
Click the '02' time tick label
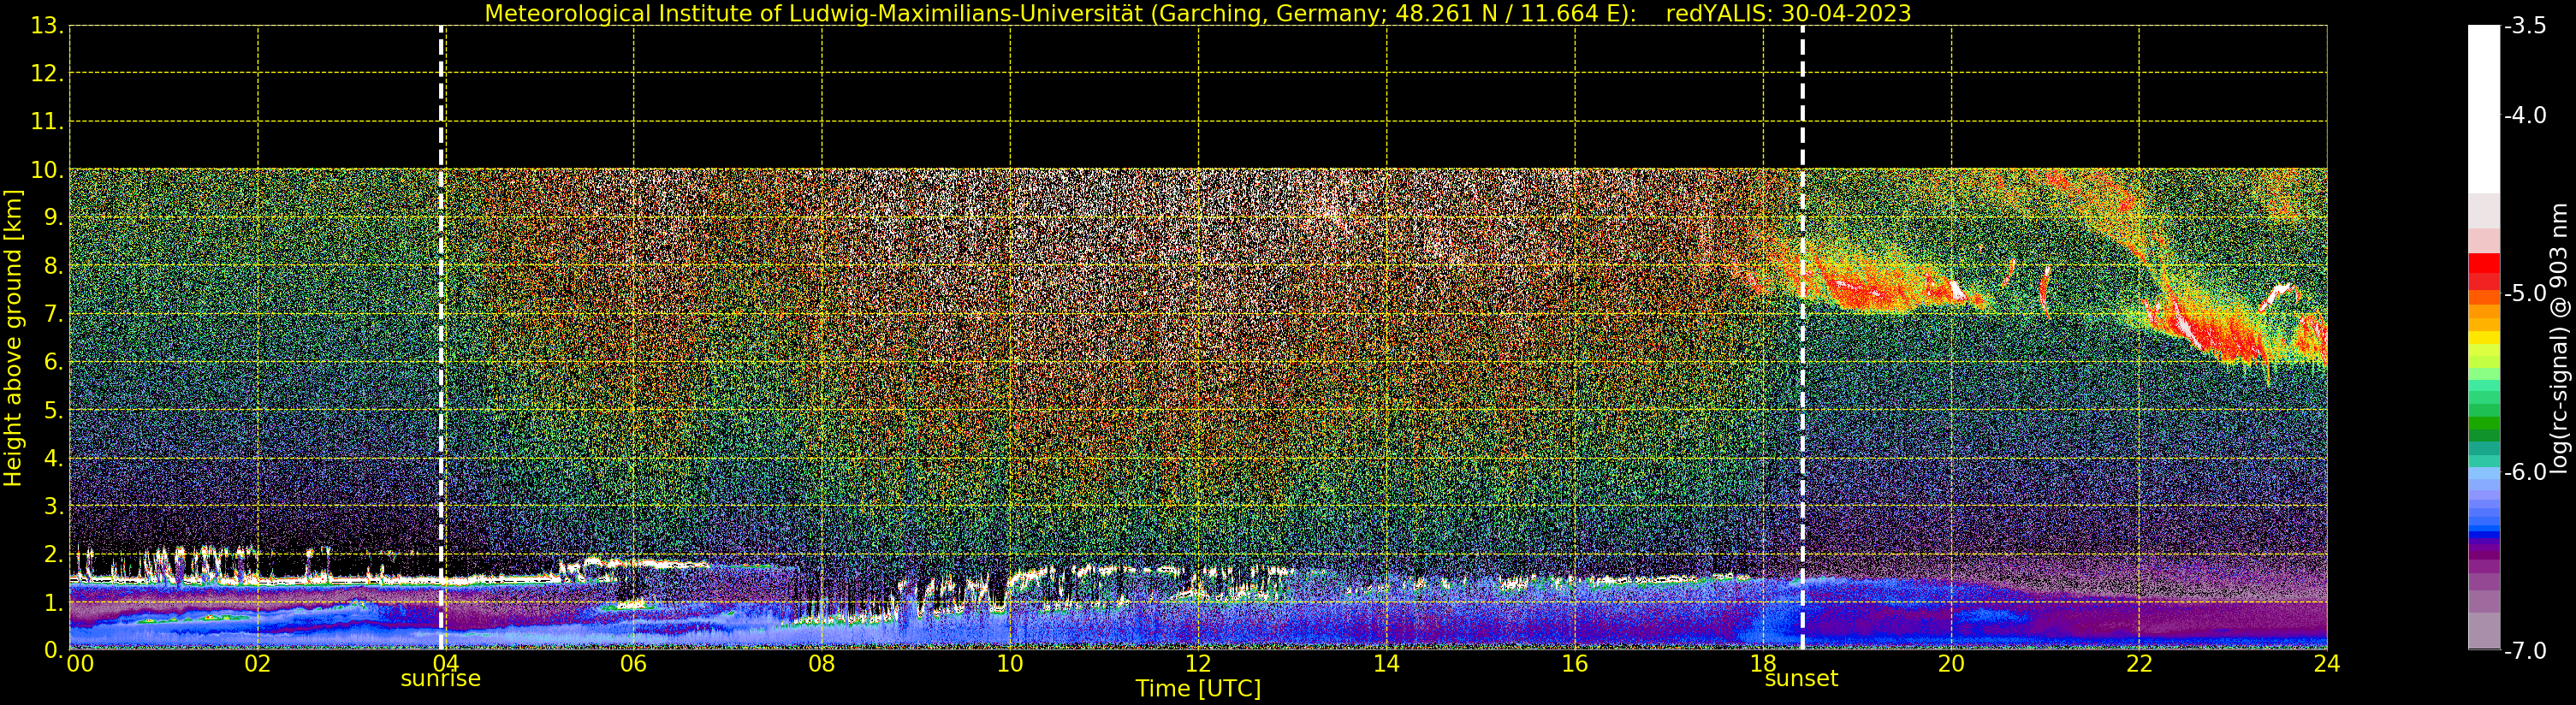258,664
